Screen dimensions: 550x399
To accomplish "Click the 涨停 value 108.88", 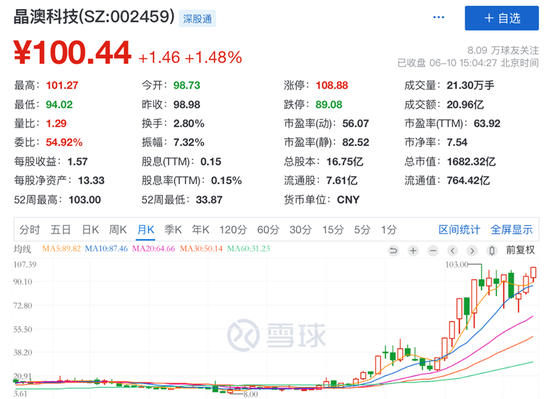I will coord(332,85).
